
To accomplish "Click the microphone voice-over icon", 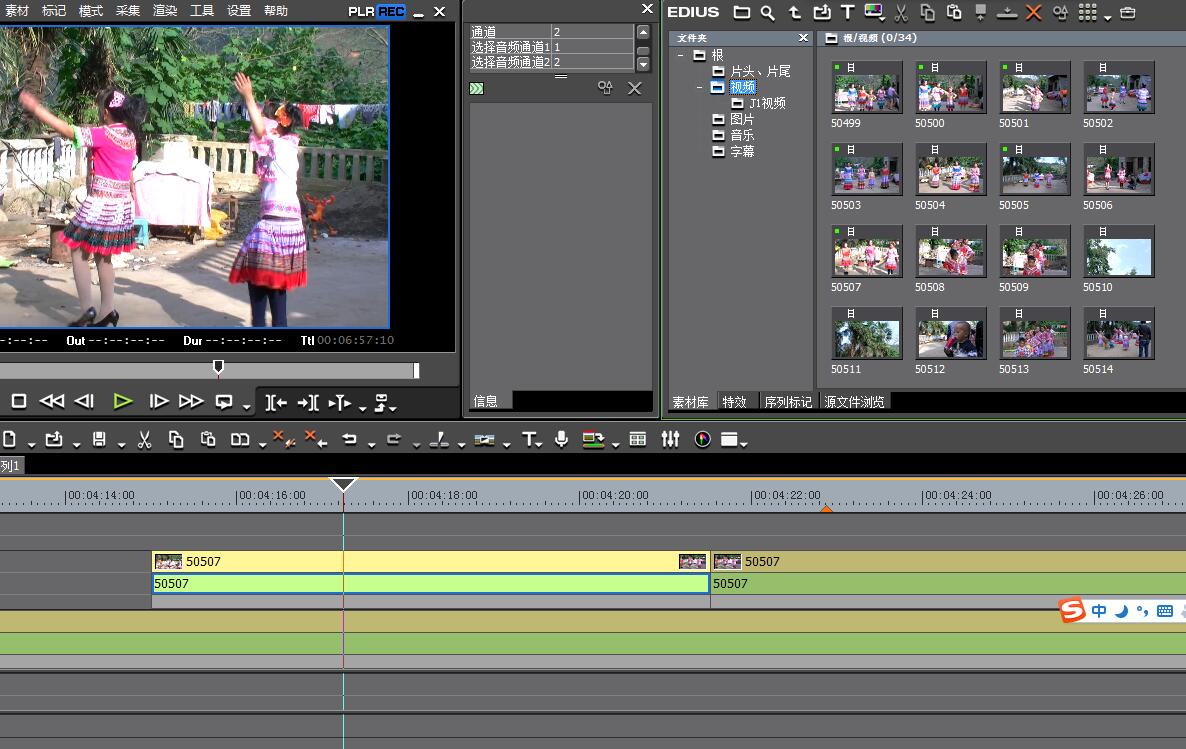I will point(561,440).
